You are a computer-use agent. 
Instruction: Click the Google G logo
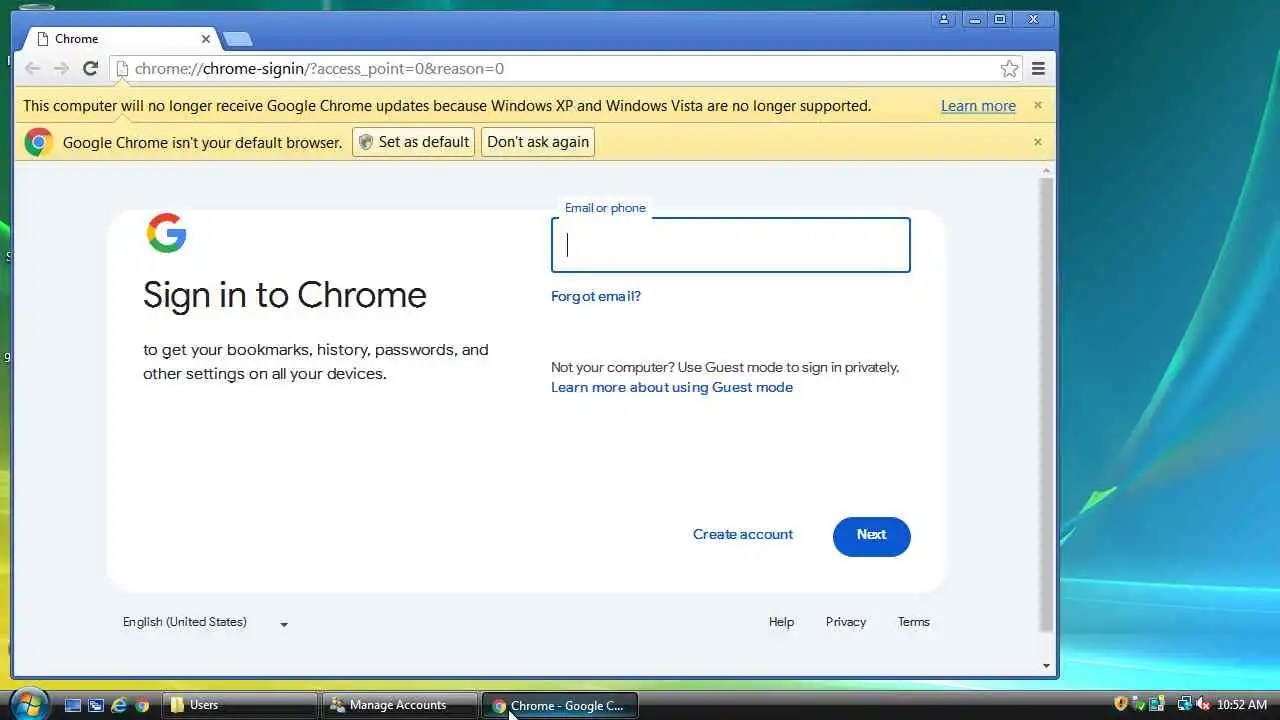pyautogui.click(x=166, y=233)
